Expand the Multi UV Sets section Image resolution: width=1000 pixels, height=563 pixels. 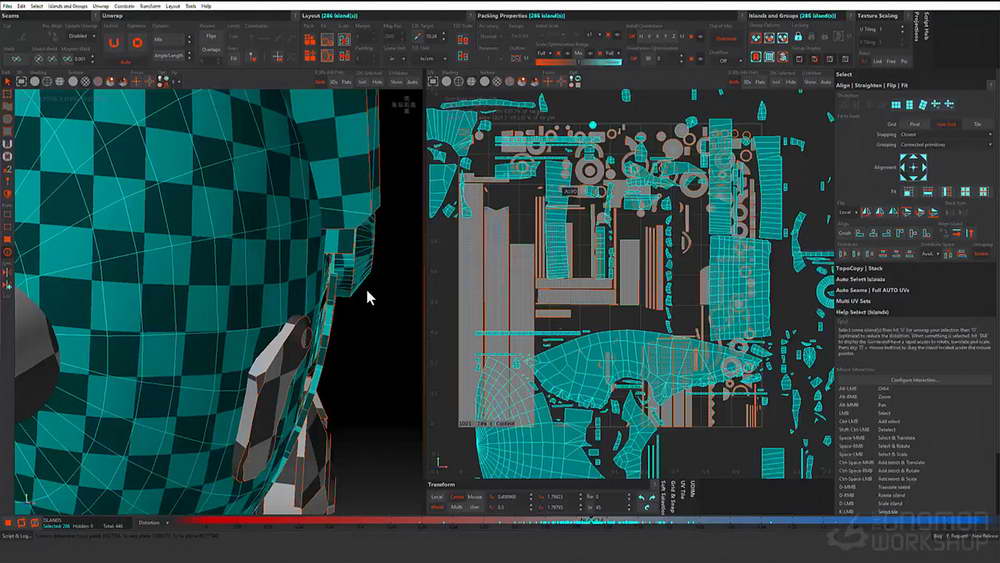pos(853,301)
